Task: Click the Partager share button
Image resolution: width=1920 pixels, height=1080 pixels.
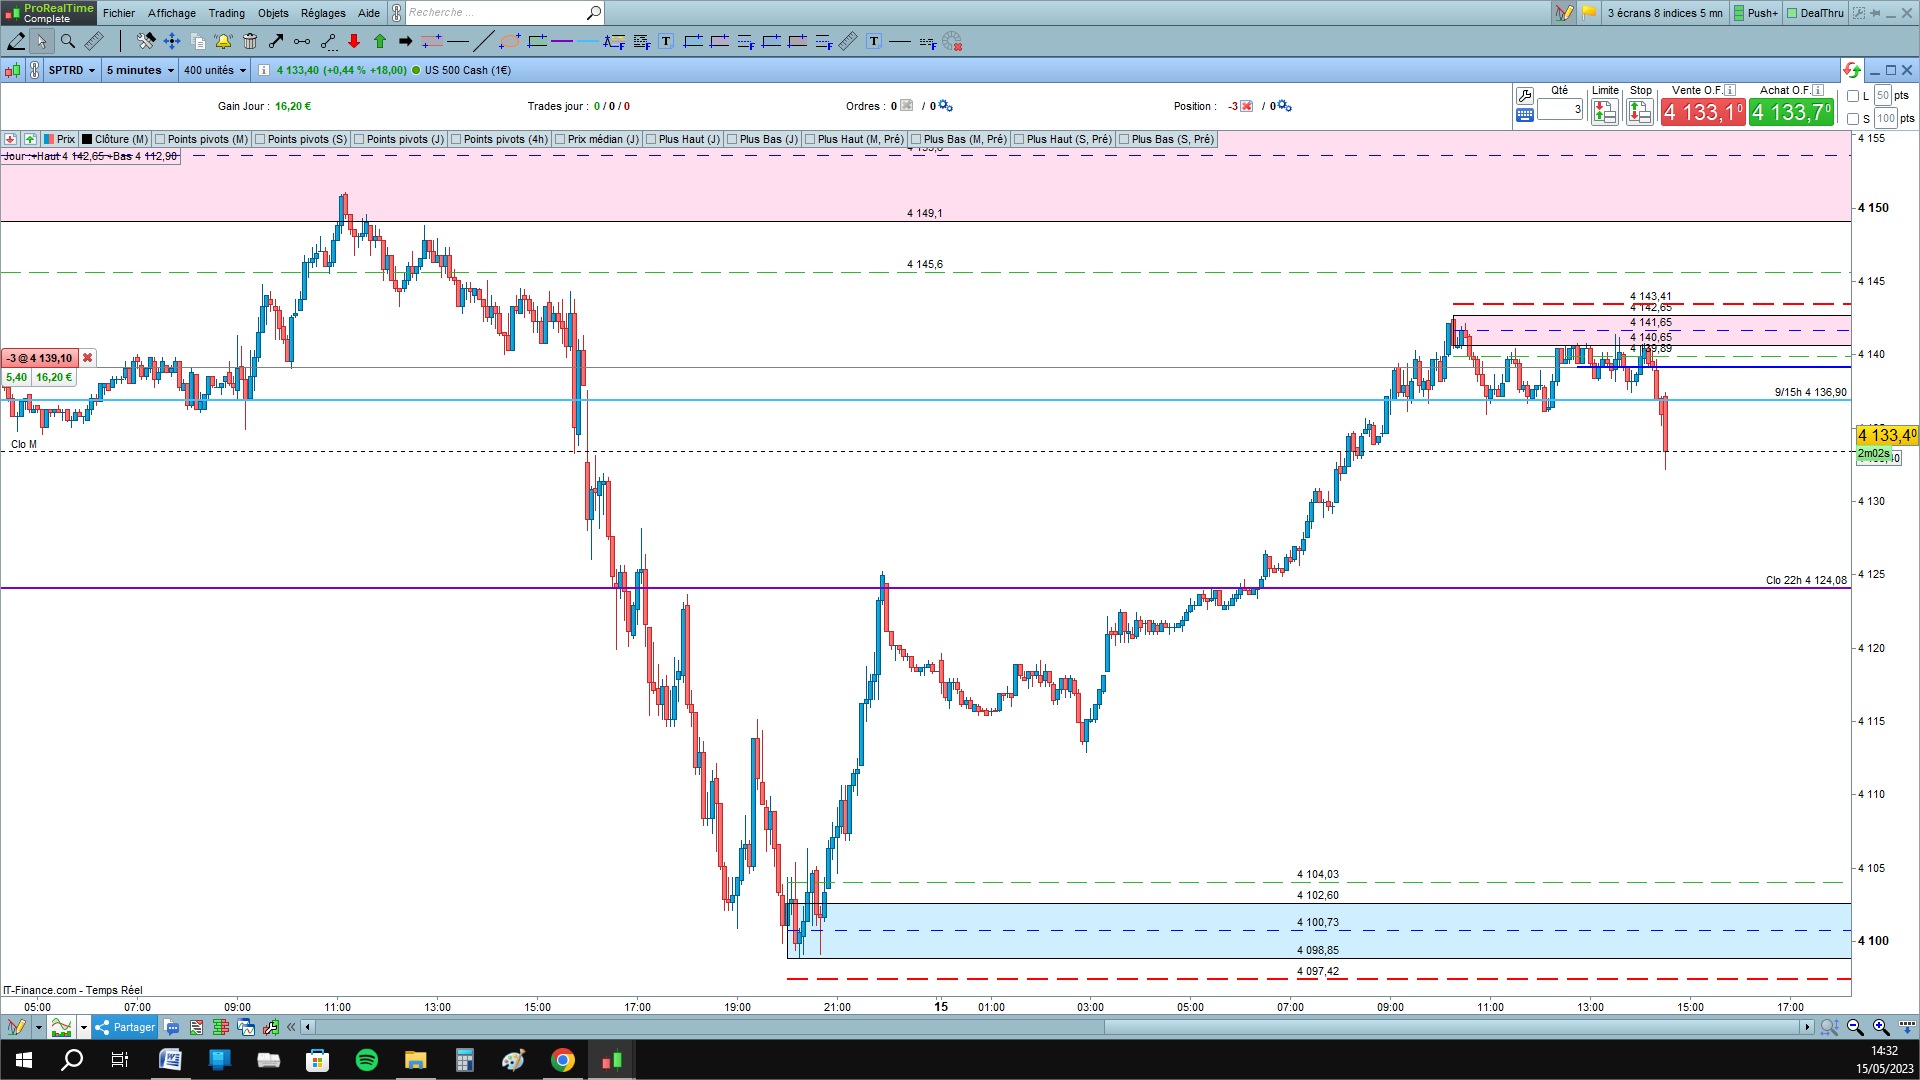Action: point(126,1027)
